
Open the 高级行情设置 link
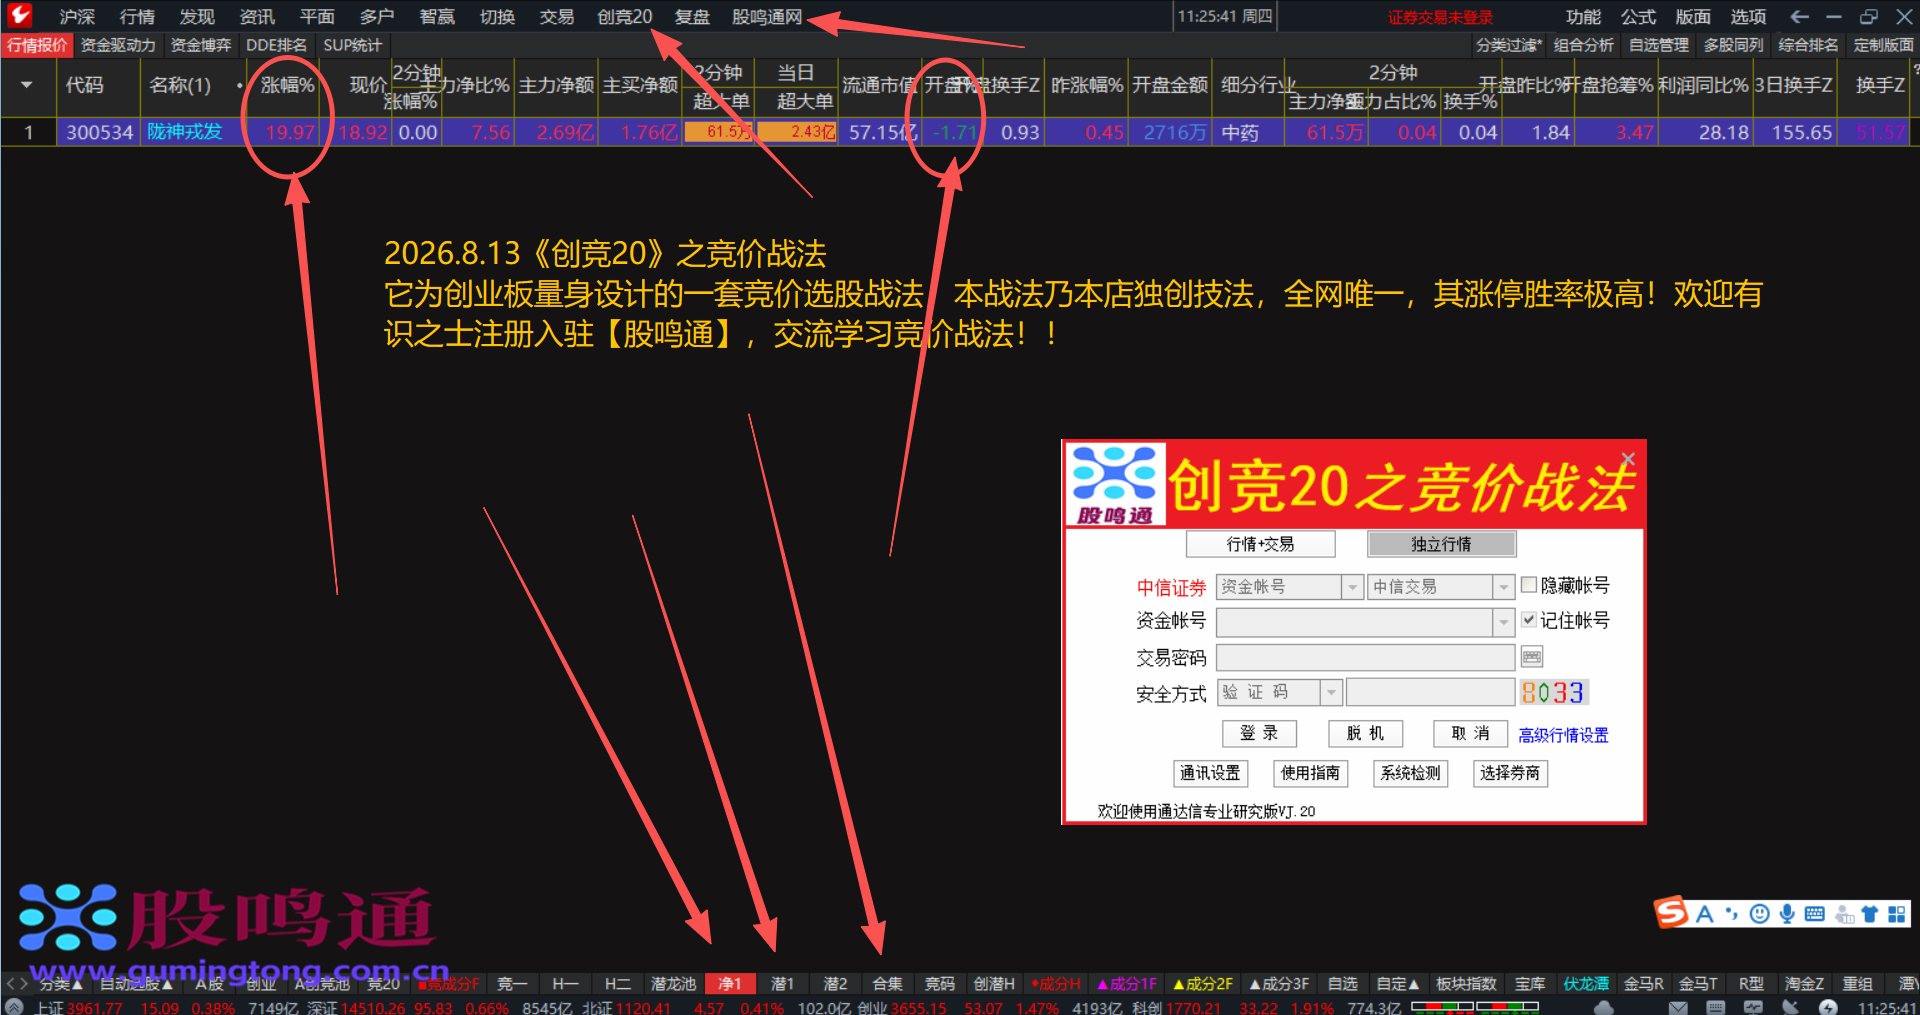click(x=1563, y=735)
